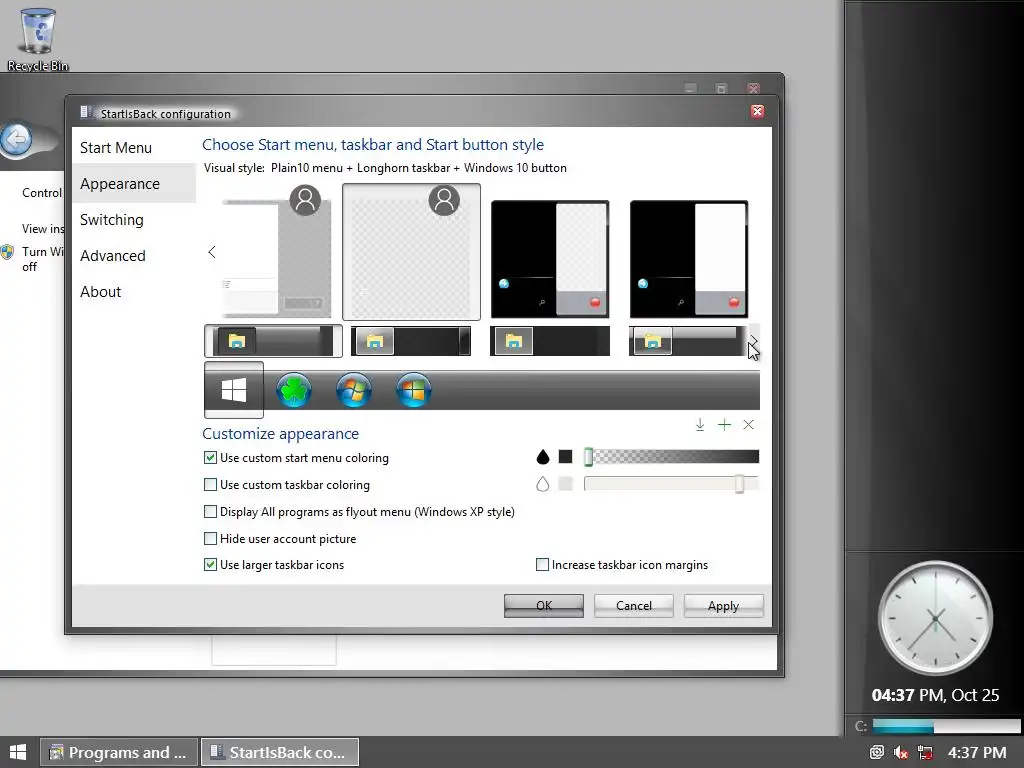Screen dimensions: 1024x768
Task: Click the Apply button
Action: pos(723,605)
